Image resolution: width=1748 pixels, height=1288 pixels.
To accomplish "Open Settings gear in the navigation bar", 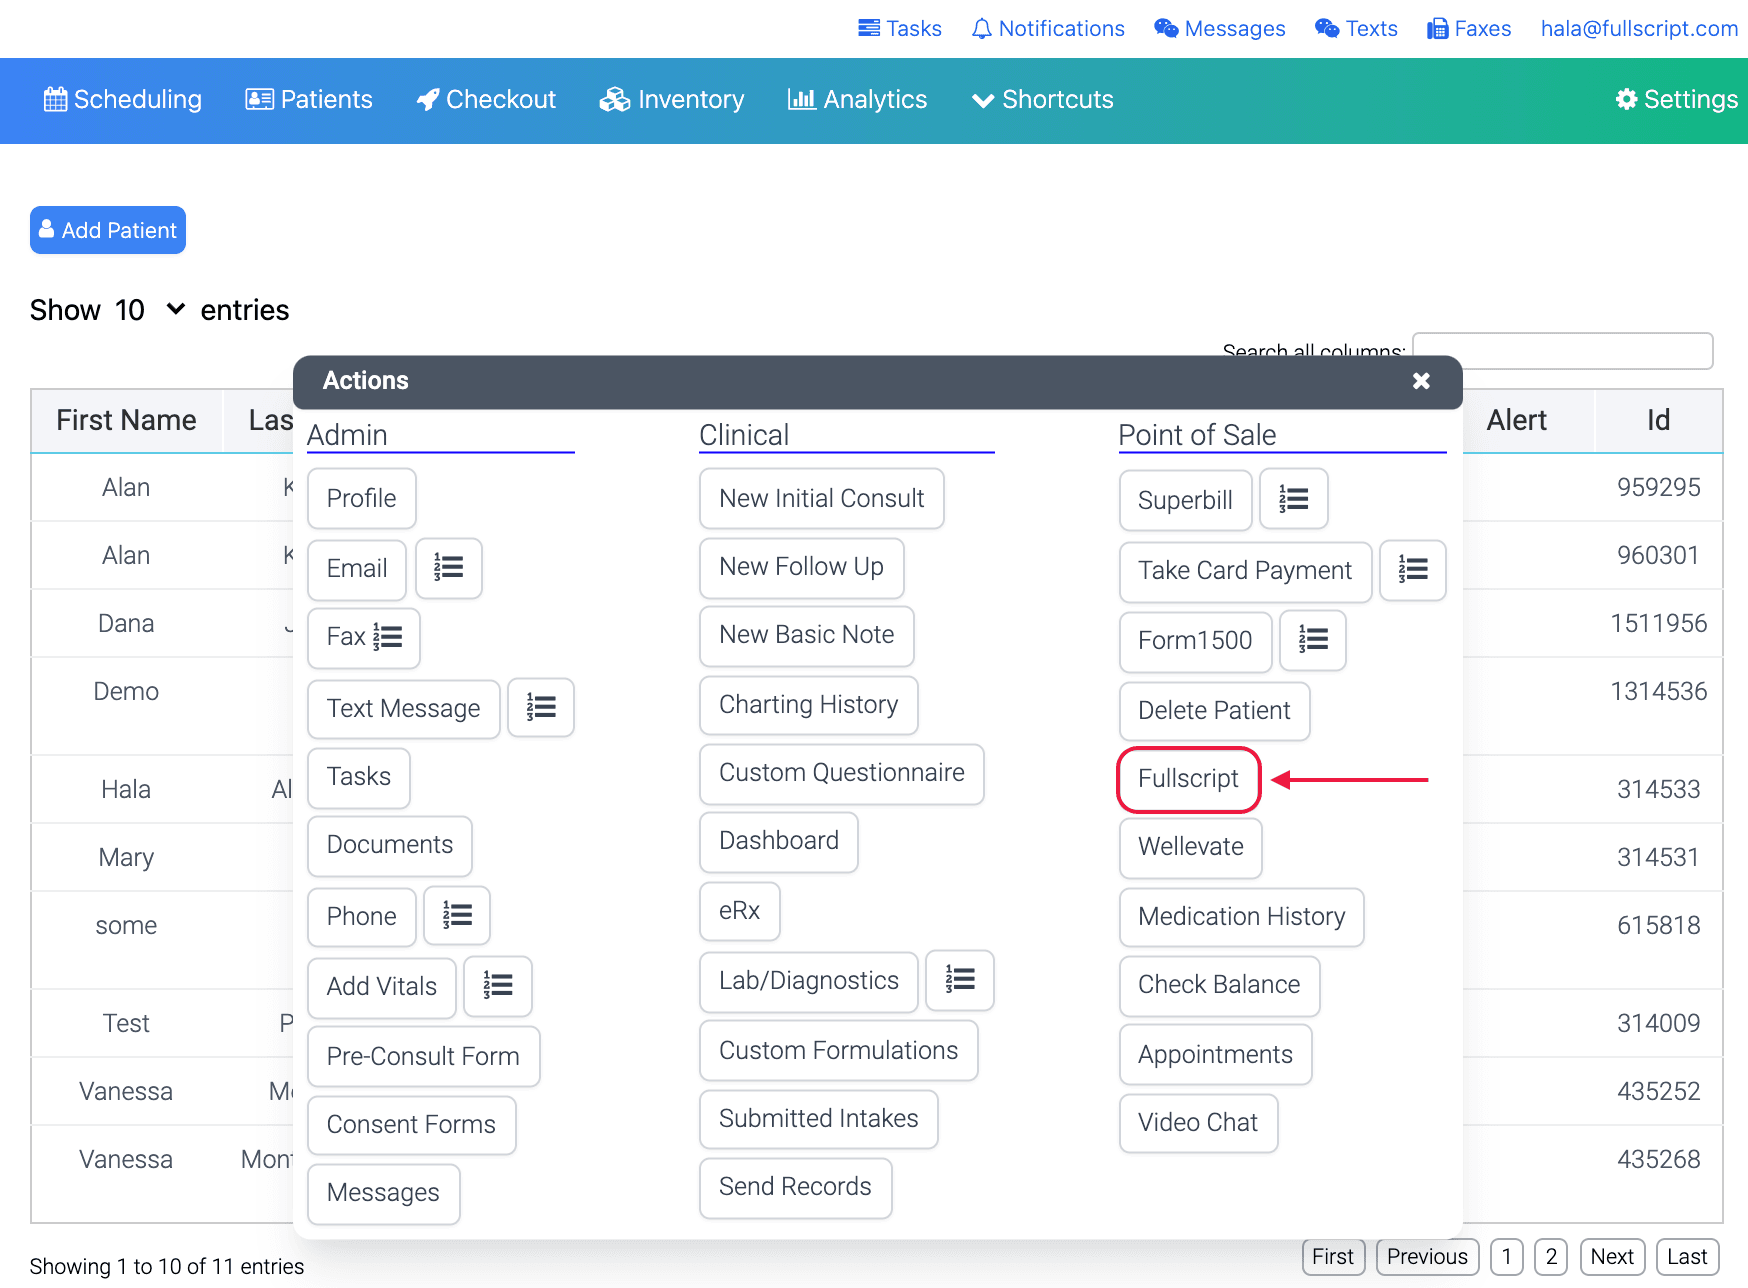I will [x=1677, y=100].
